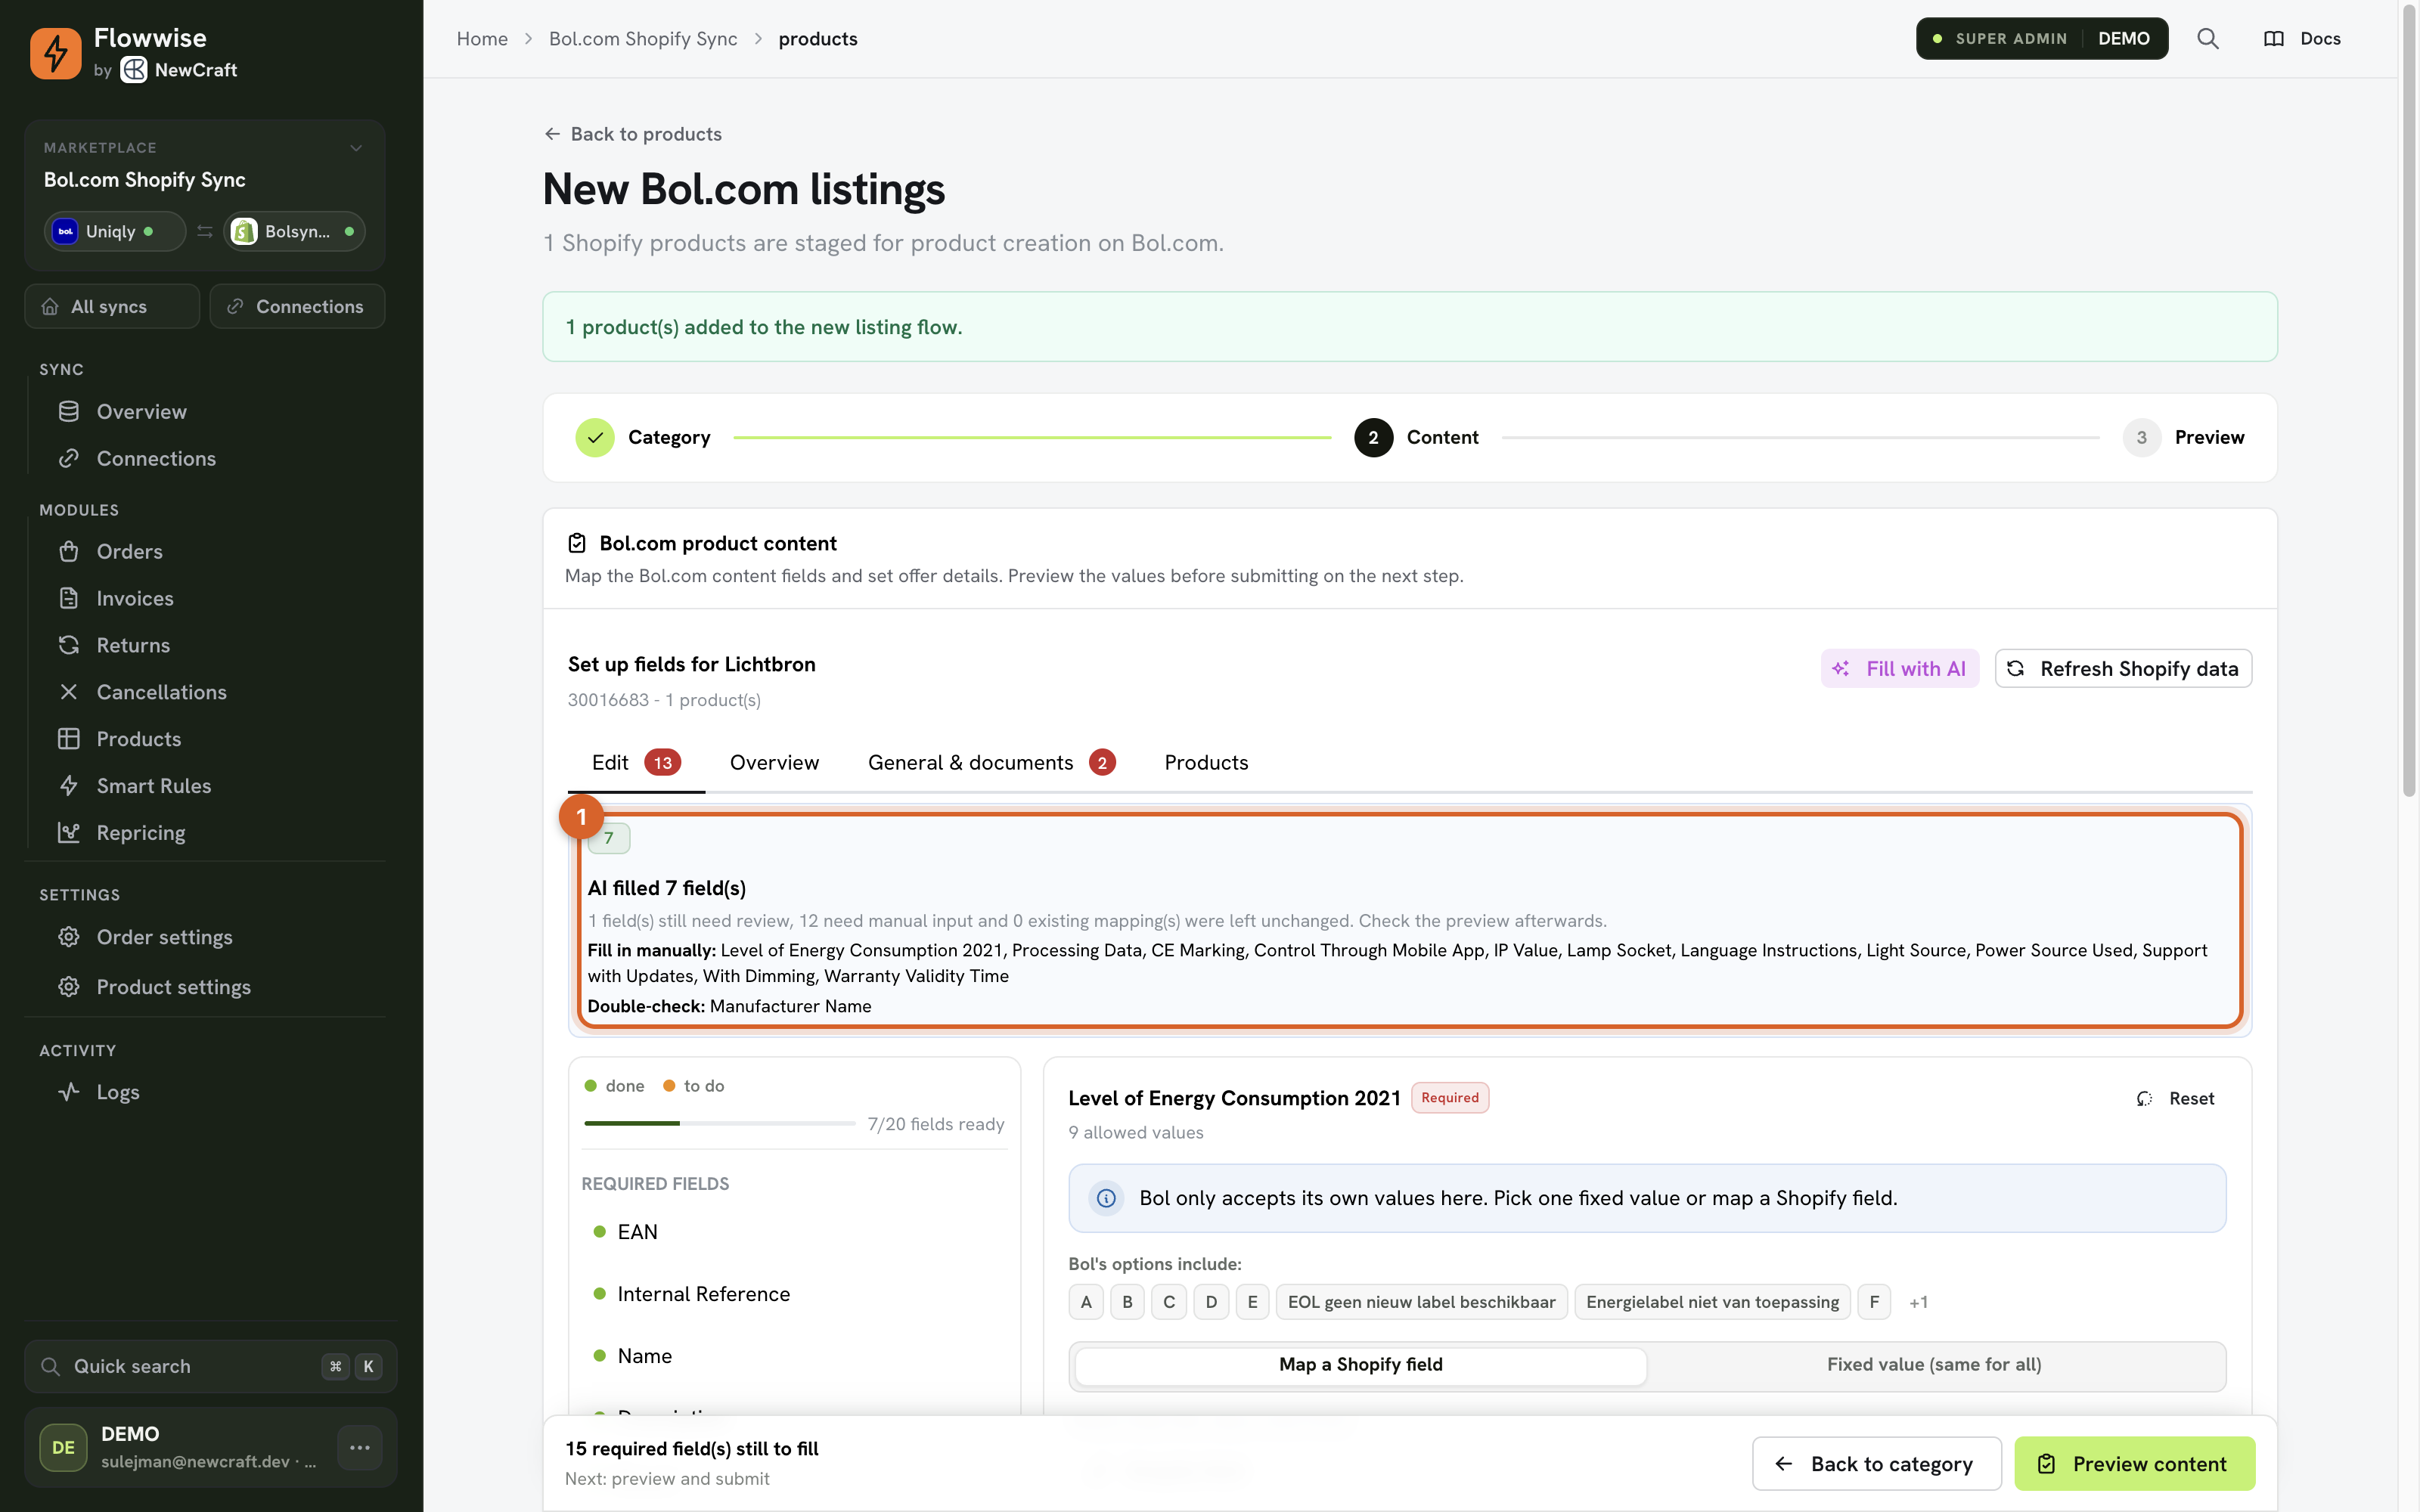Switch to the Overview tab
The image size is (2420, 1512).
click(774, 763)
